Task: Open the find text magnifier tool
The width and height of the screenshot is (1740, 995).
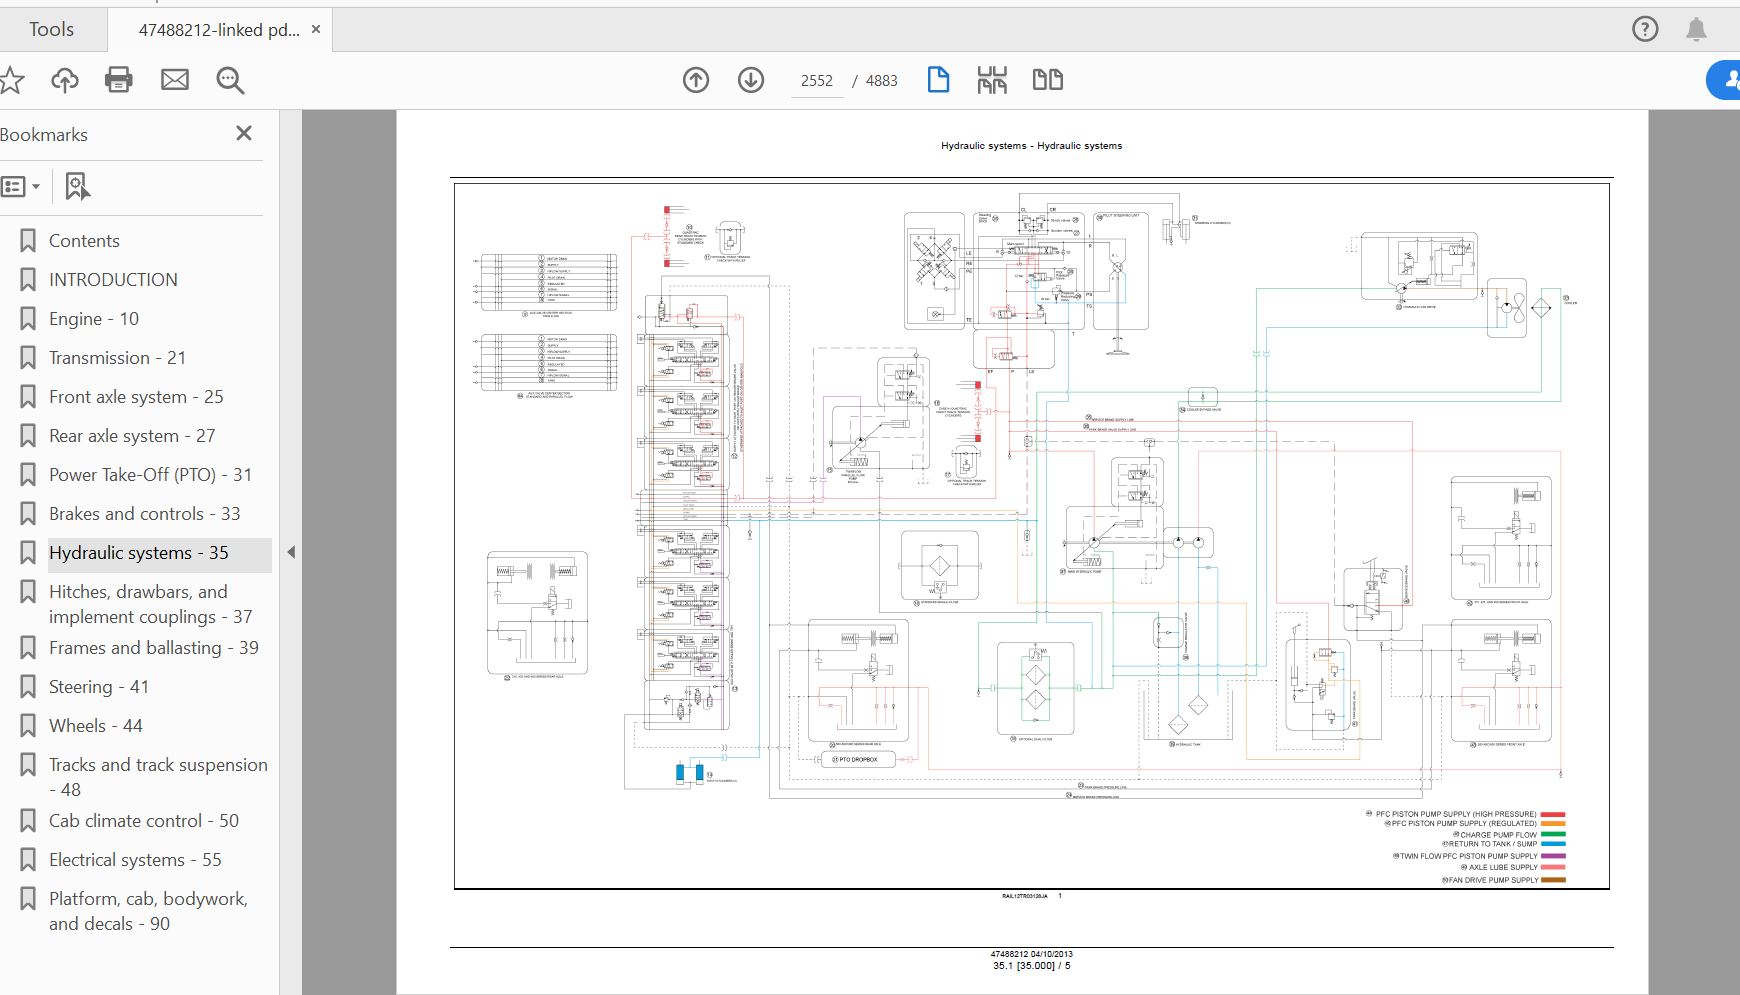Action: coord(230,80)
